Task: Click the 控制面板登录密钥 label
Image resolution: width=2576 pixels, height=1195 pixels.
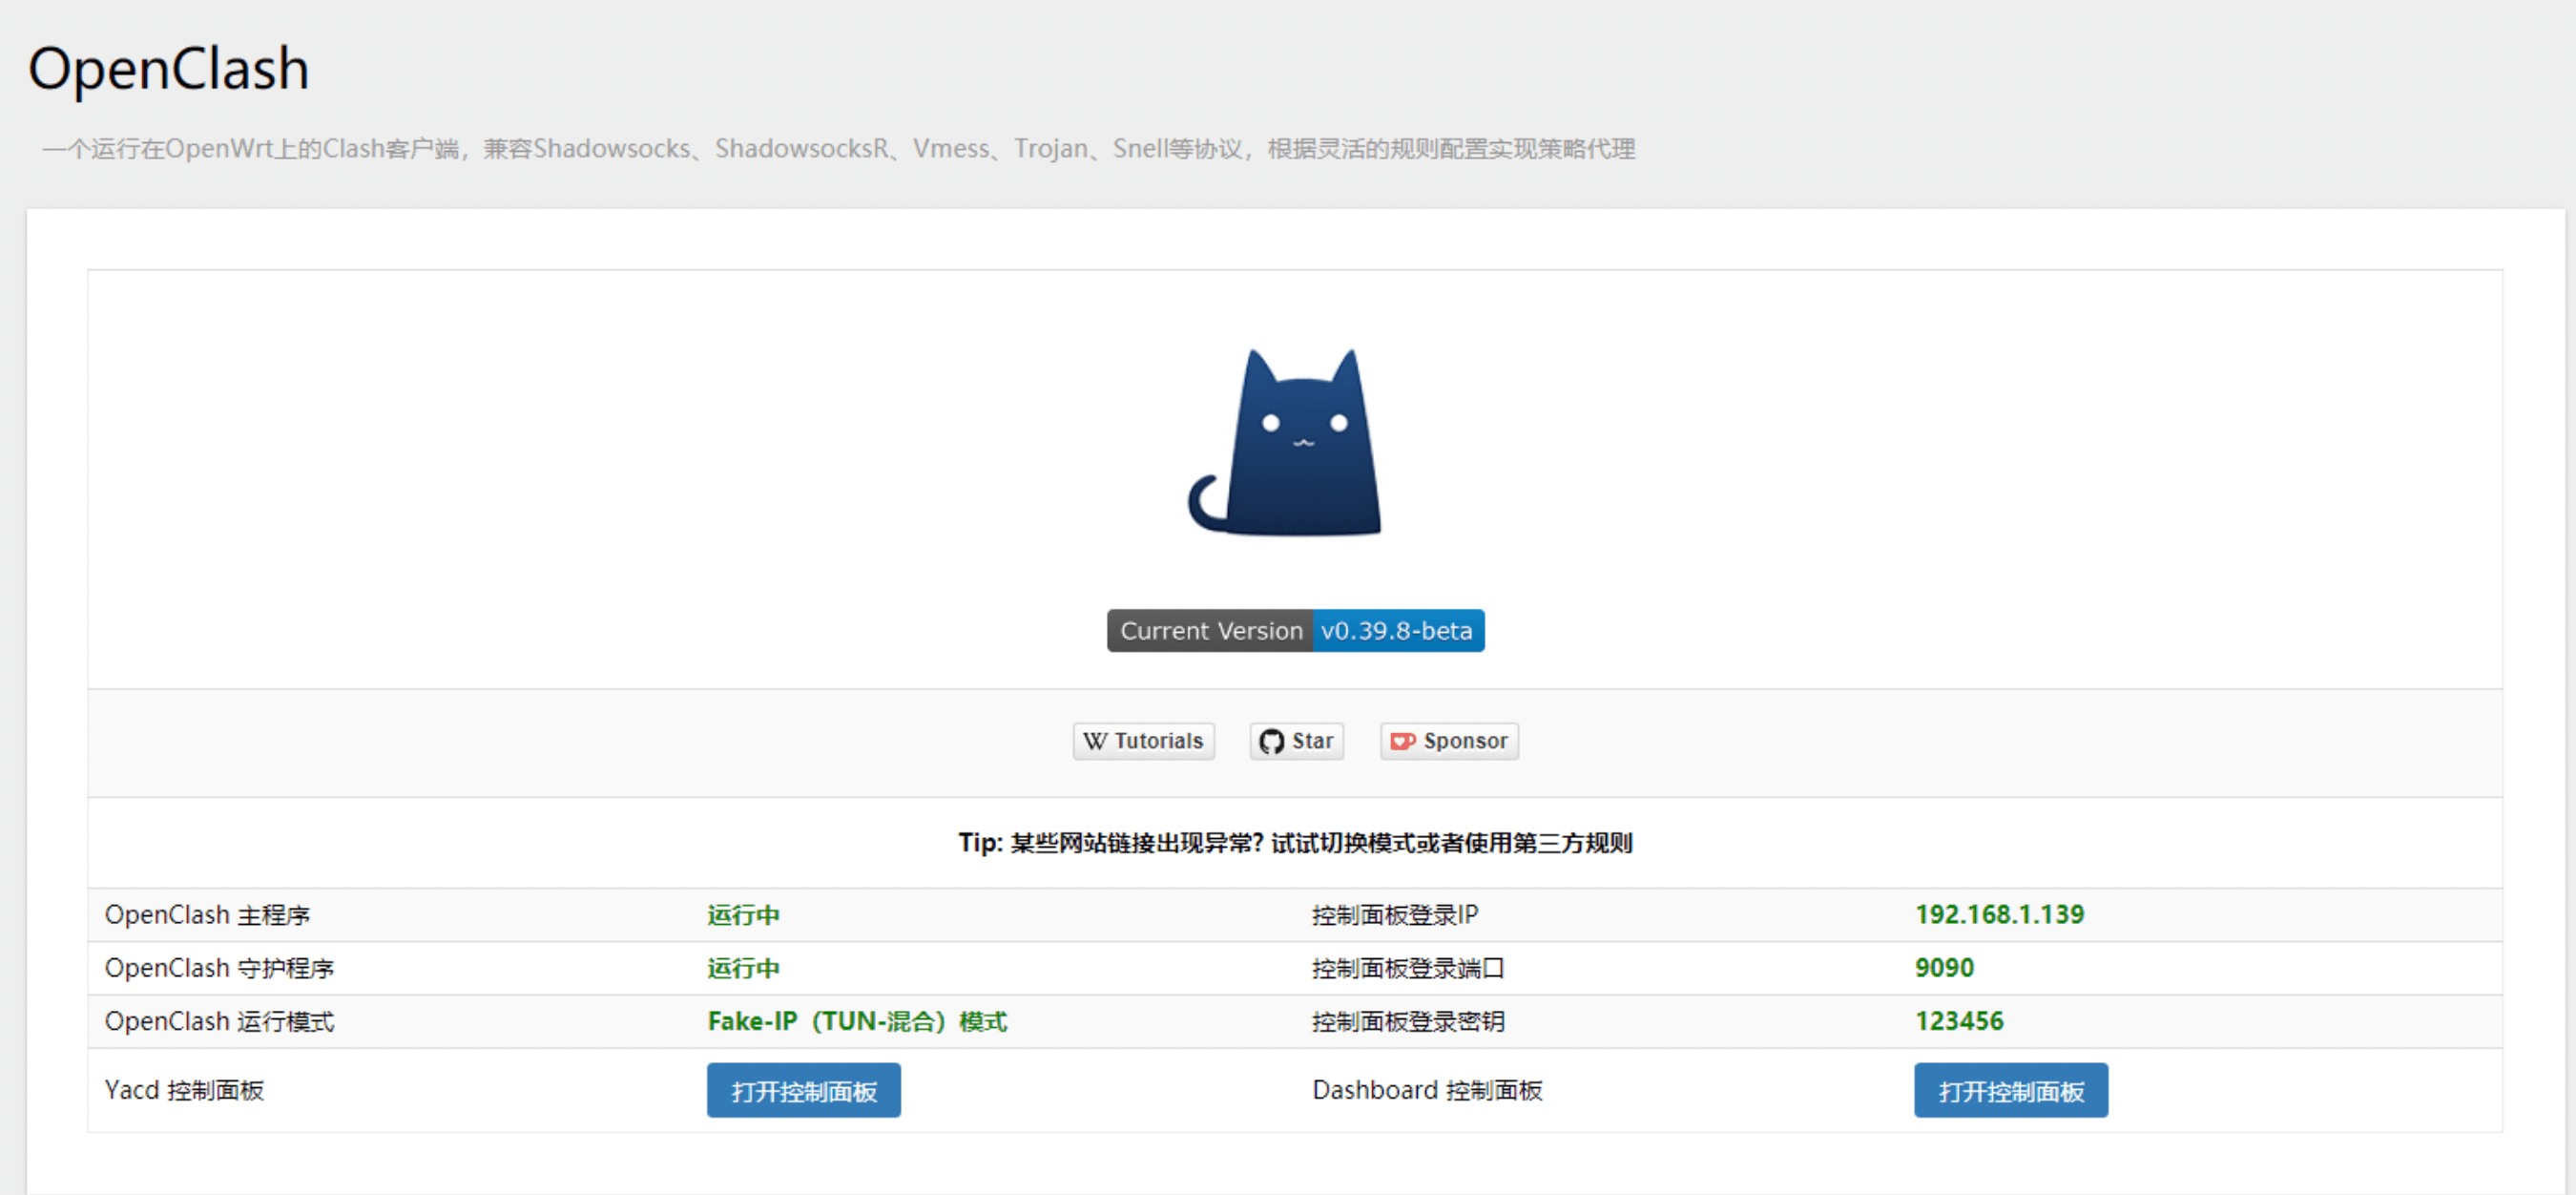Action: point(1408,1021)
